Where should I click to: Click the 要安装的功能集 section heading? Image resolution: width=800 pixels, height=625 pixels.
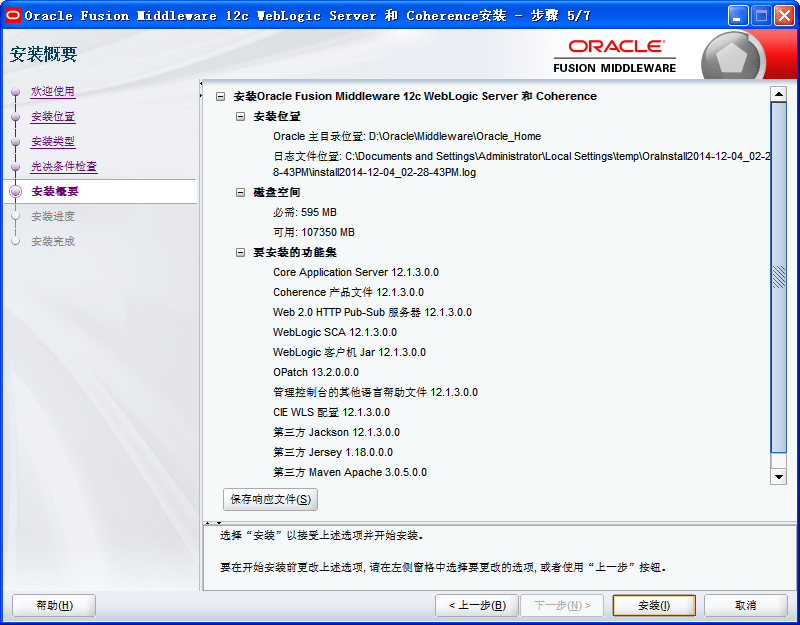[x=295, y=253]
